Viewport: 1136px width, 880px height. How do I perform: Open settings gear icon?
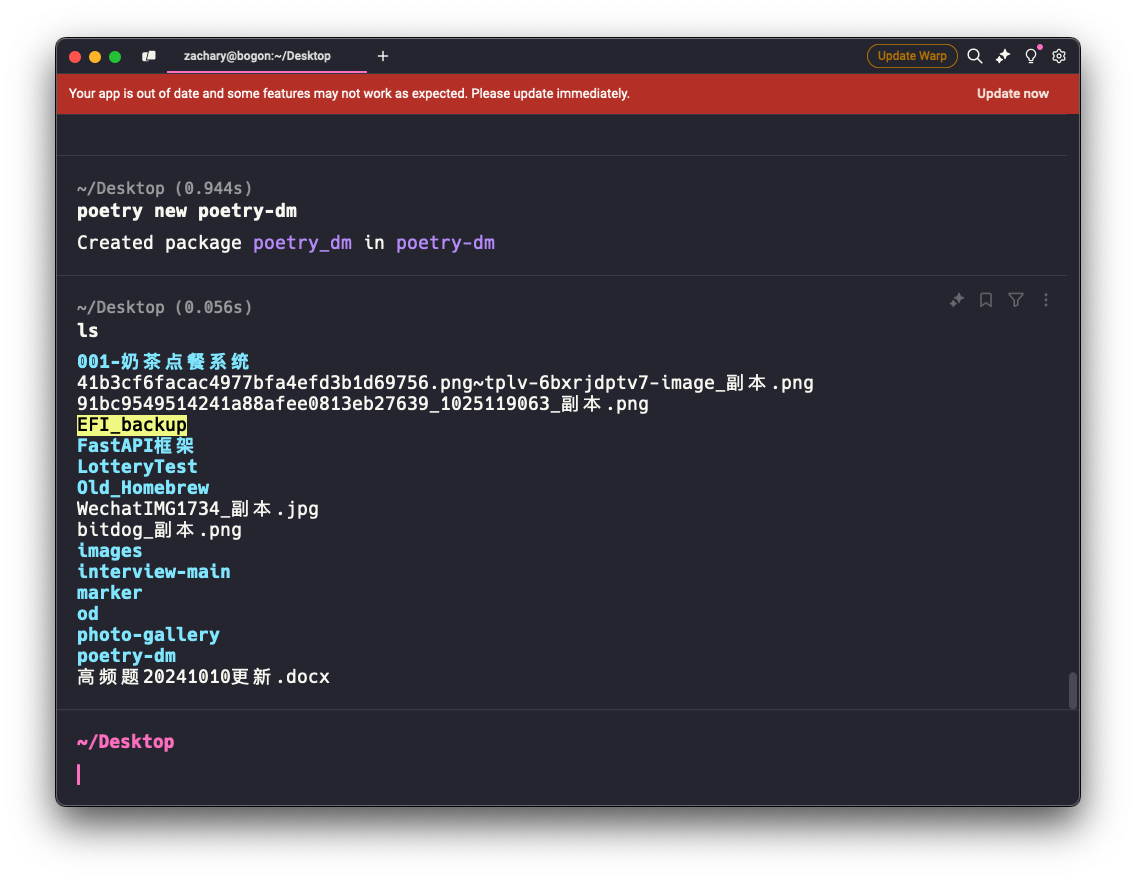[x=1058, y=56]
